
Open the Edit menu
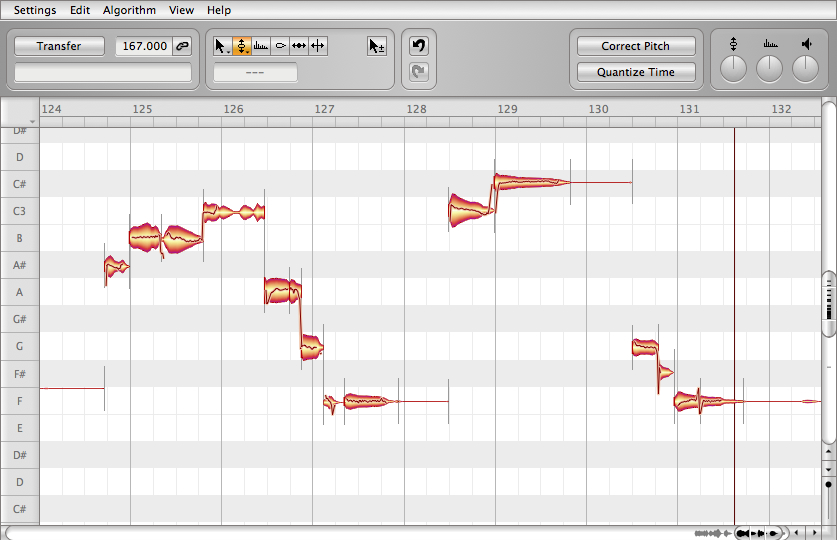tap(80, 10)
